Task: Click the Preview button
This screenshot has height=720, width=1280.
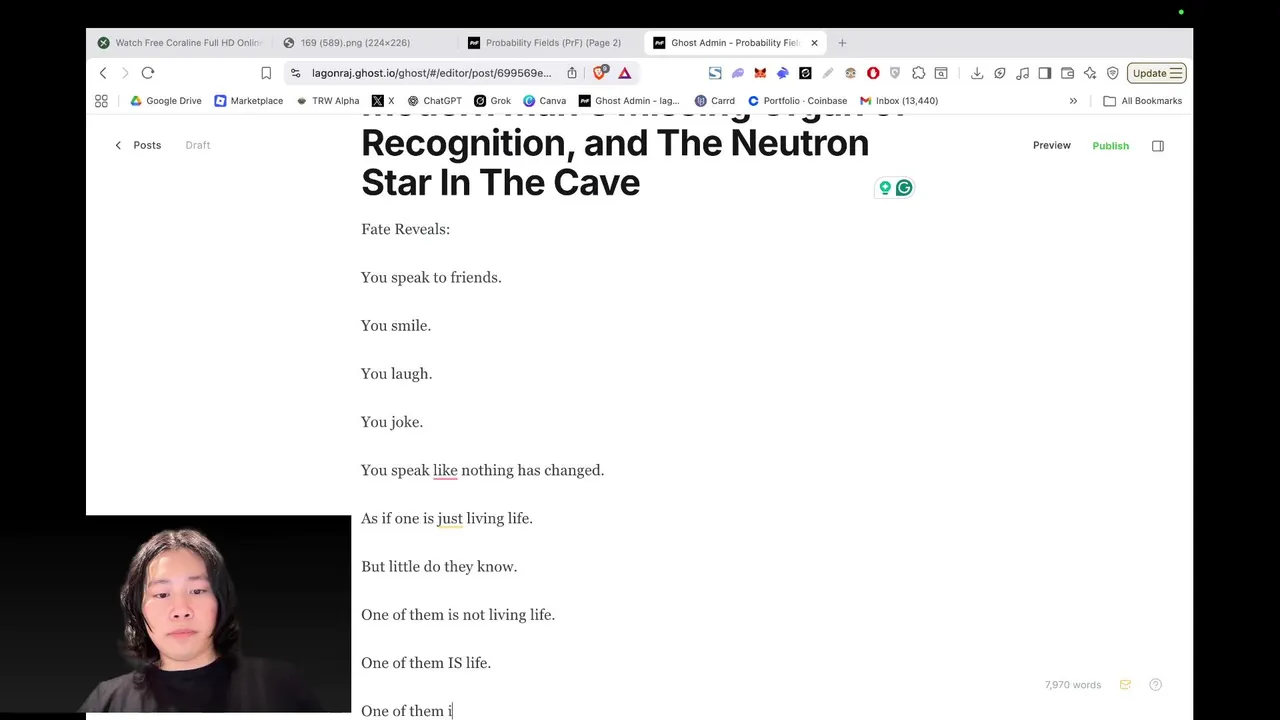Action: pyautogui.click(x=1052, y=146)
